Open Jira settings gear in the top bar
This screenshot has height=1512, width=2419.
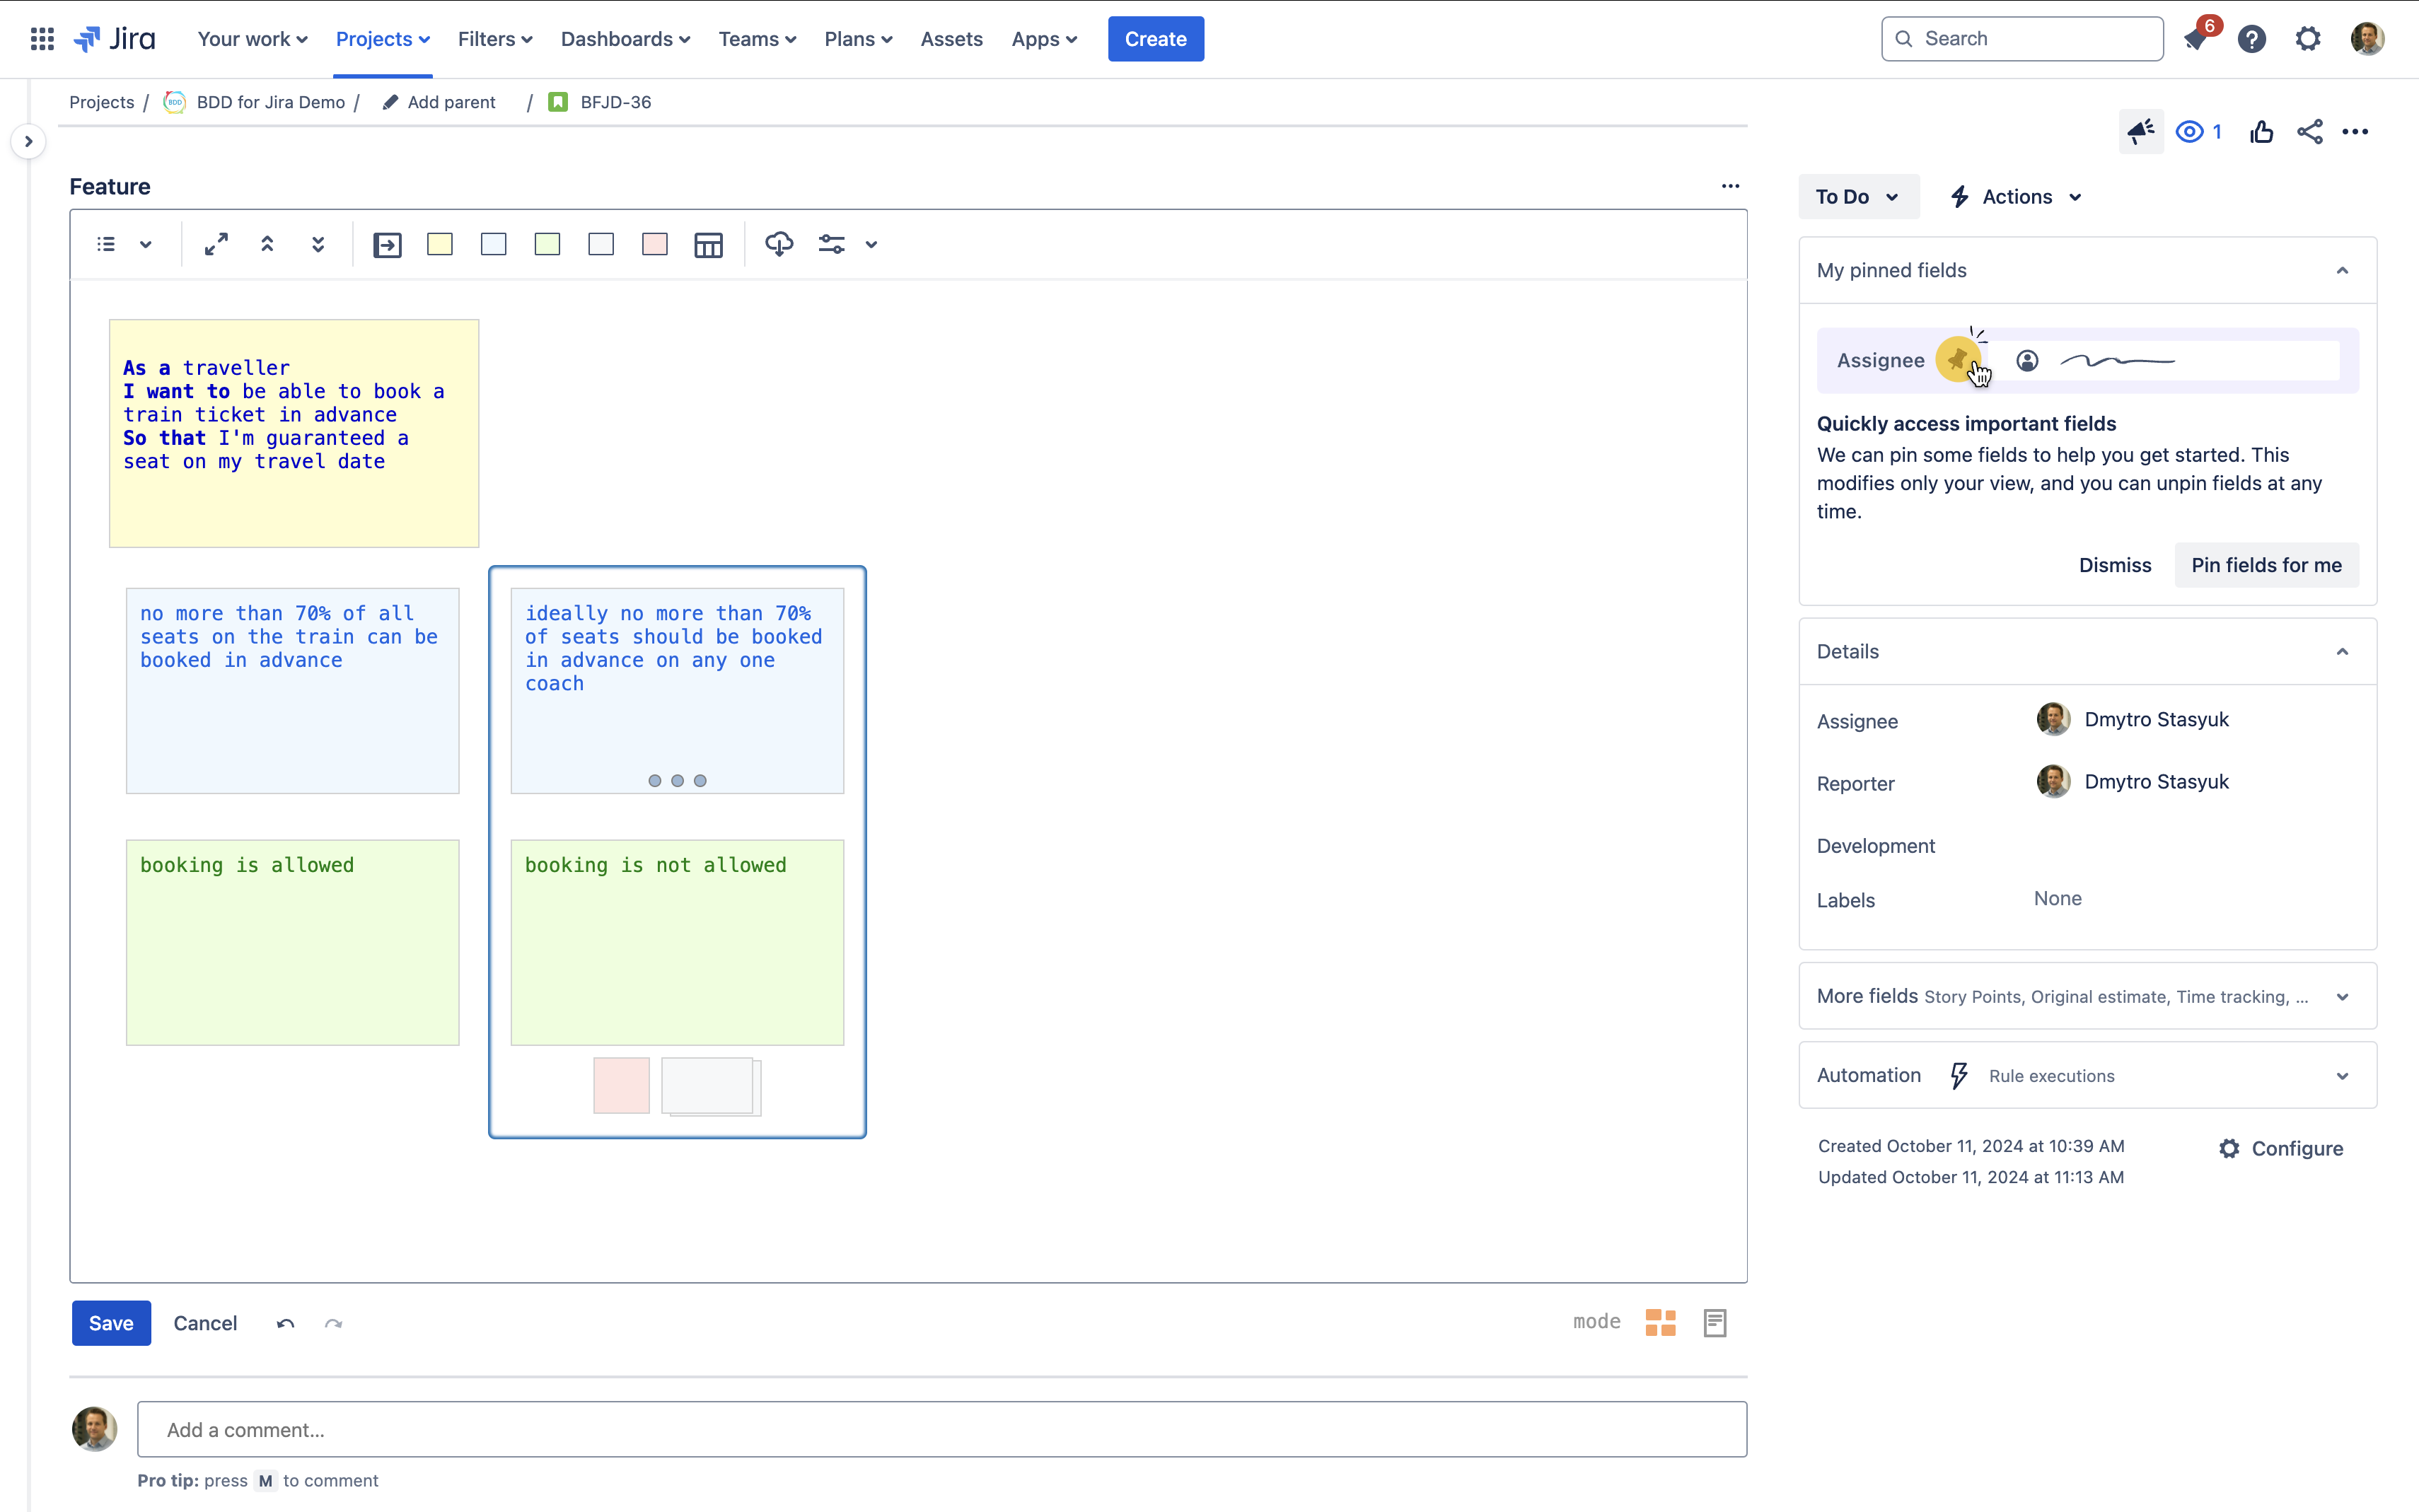pyautogui.click(x=2308, y=39)
